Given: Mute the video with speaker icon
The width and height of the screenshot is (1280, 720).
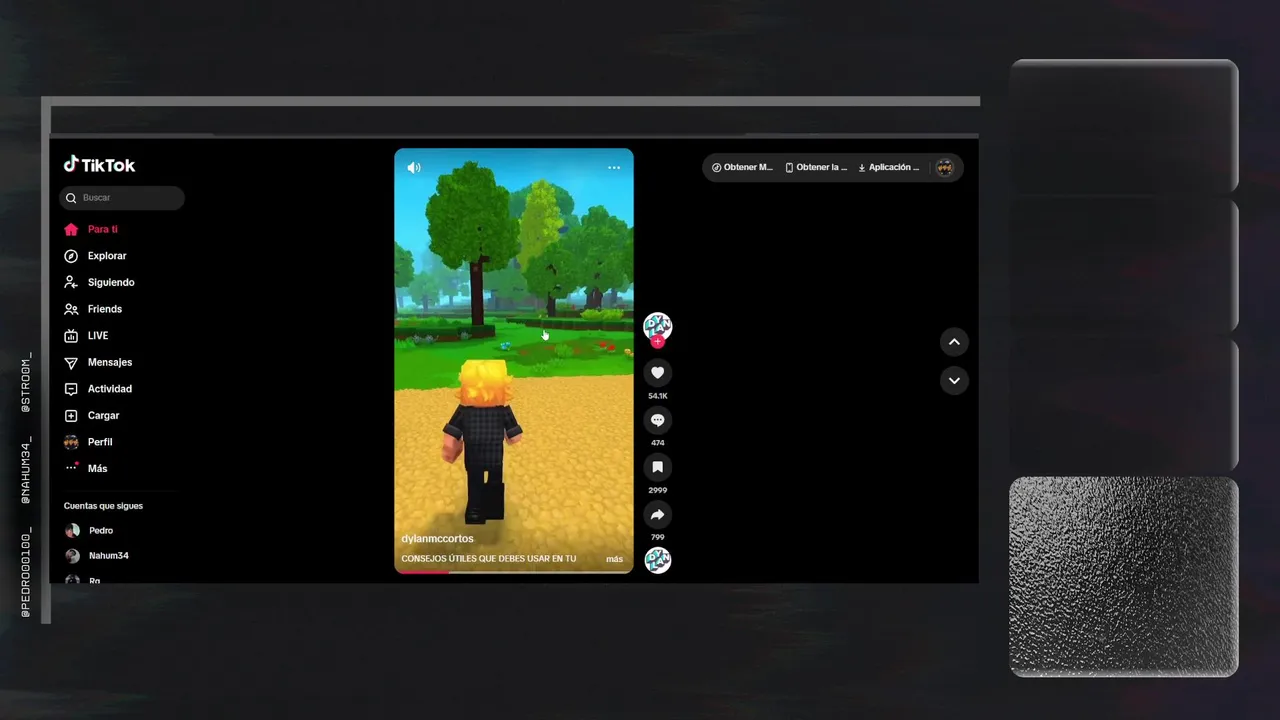Looking at the screenshot, I should coord(414,168).
